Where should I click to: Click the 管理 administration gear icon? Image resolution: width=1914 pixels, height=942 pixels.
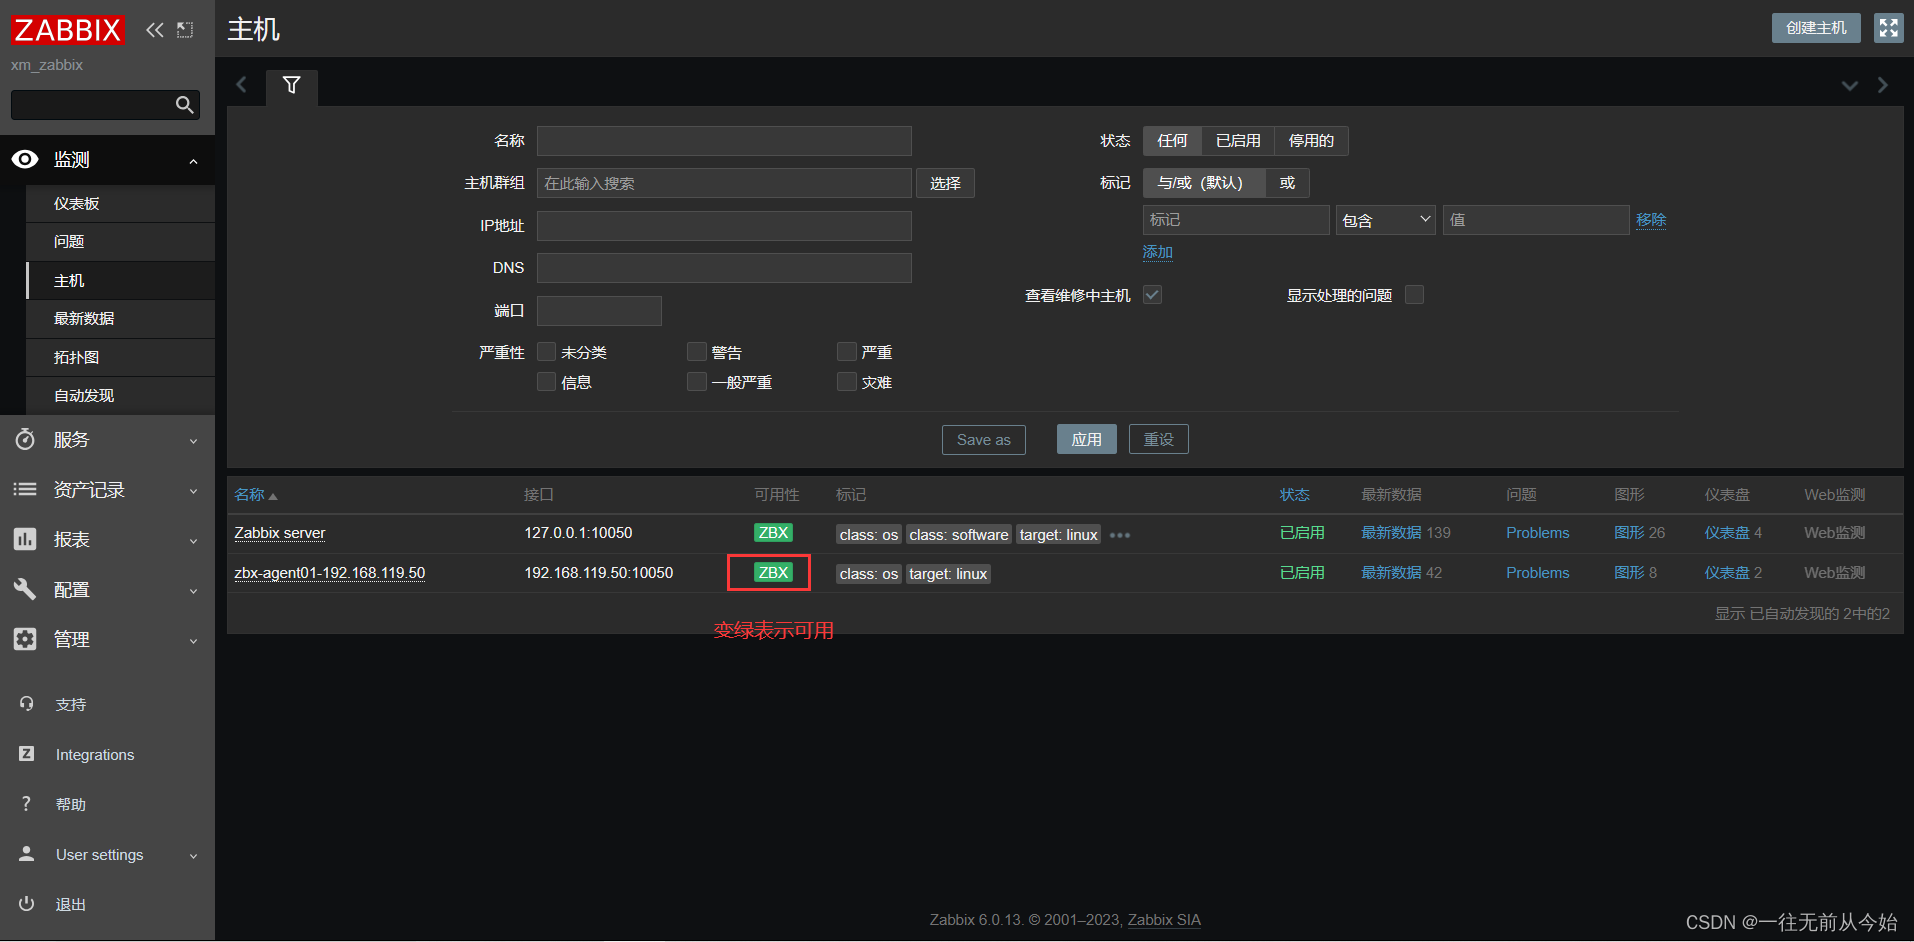point(24,639)
